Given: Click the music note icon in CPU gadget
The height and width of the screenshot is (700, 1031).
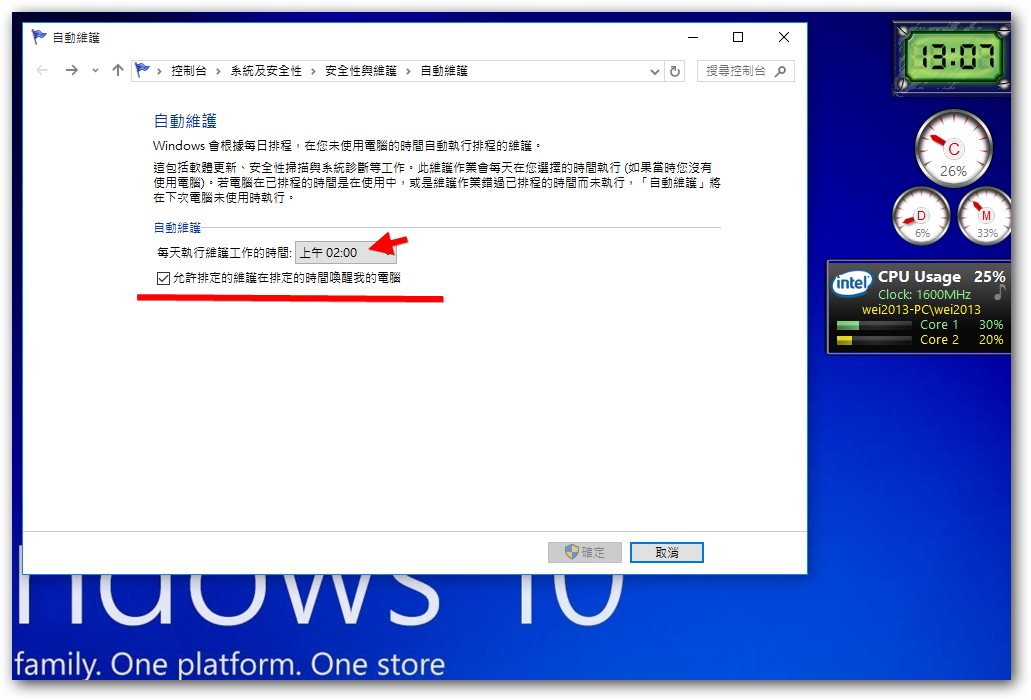Looking at the screenshot, I should click(x=999, y=292).
